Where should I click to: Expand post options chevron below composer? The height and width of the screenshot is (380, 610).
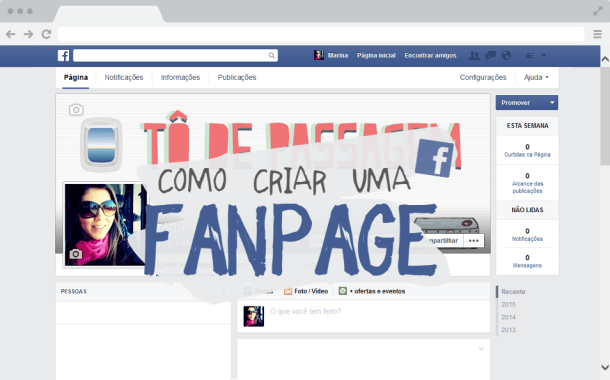coord(481,348)
